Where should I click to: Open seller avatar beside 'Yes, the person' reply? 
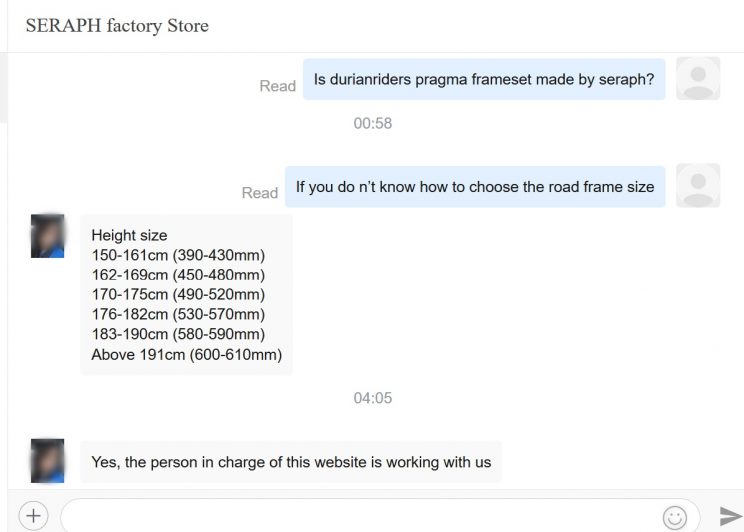47,461
